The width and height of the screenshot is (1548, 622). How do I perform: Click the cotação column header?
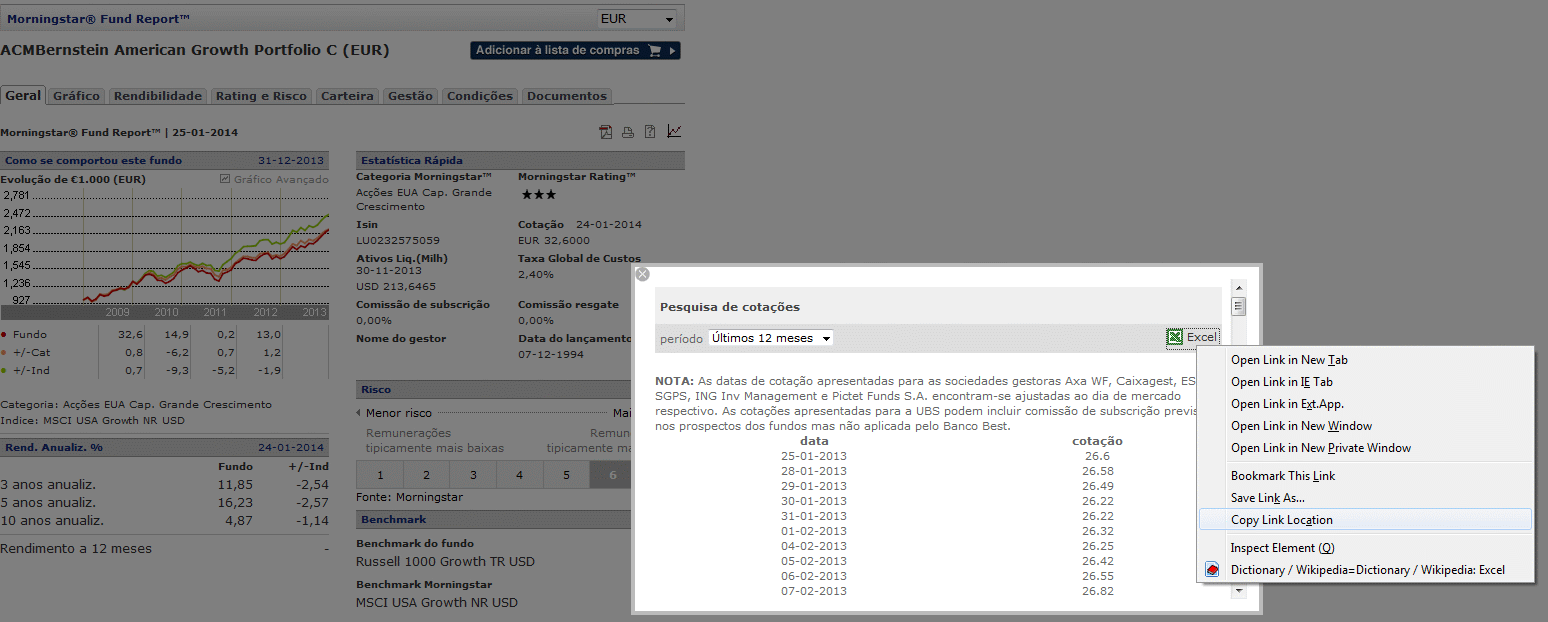coord(1097,441)
